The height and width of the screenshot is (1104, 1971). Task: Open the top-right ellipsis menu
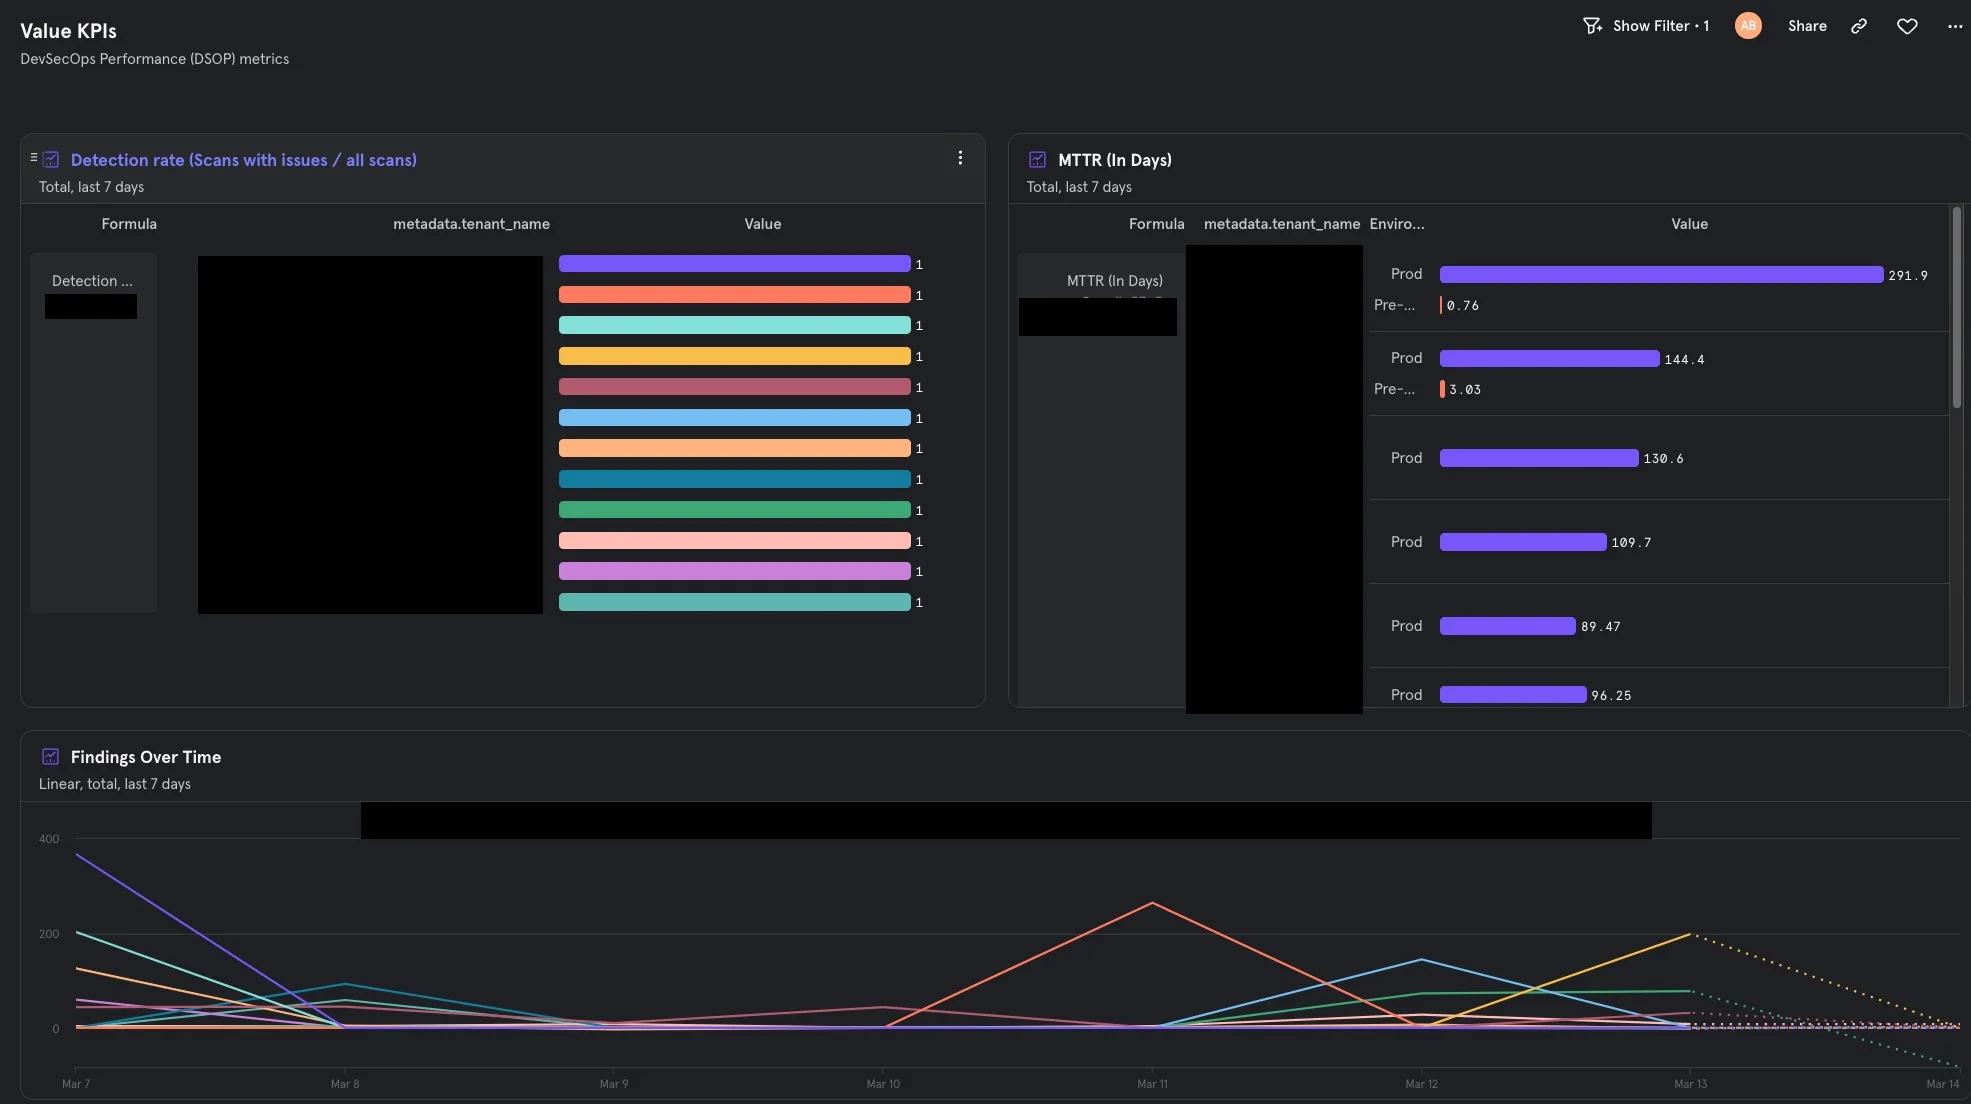(1955, 26)
